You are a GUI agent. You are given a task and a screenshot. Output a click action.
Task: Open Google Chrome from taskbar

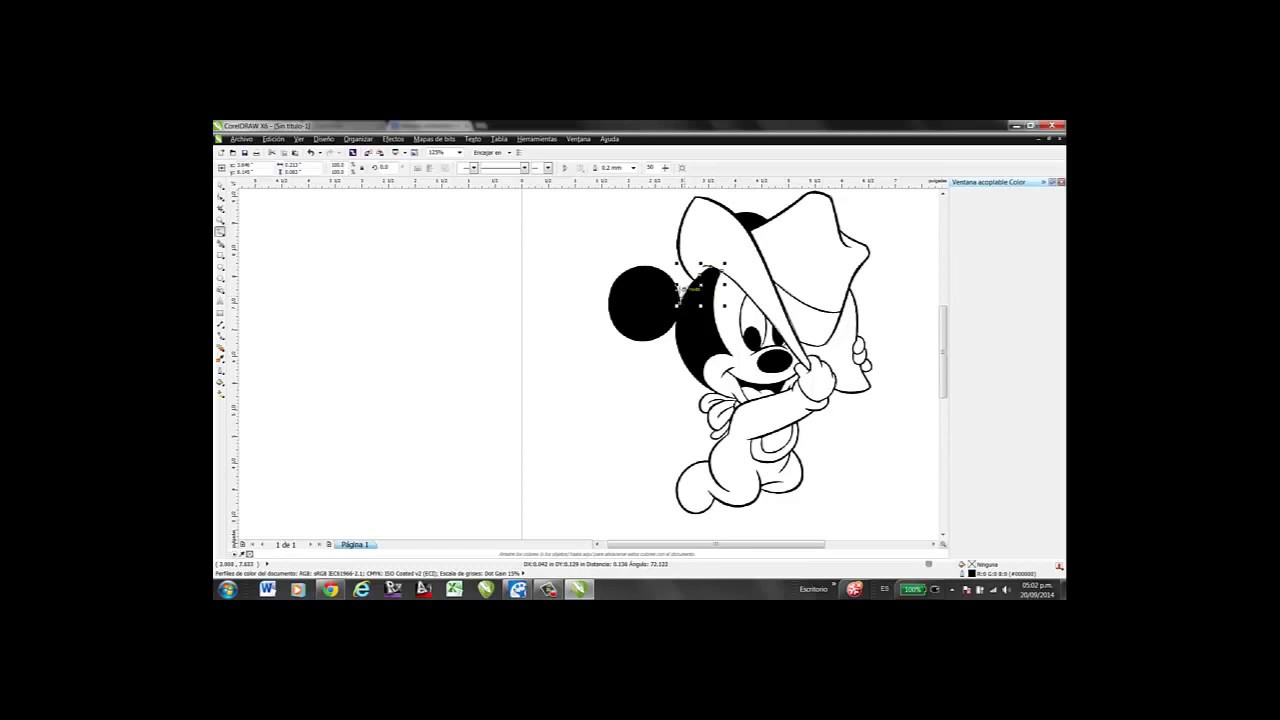click(329, 589)
